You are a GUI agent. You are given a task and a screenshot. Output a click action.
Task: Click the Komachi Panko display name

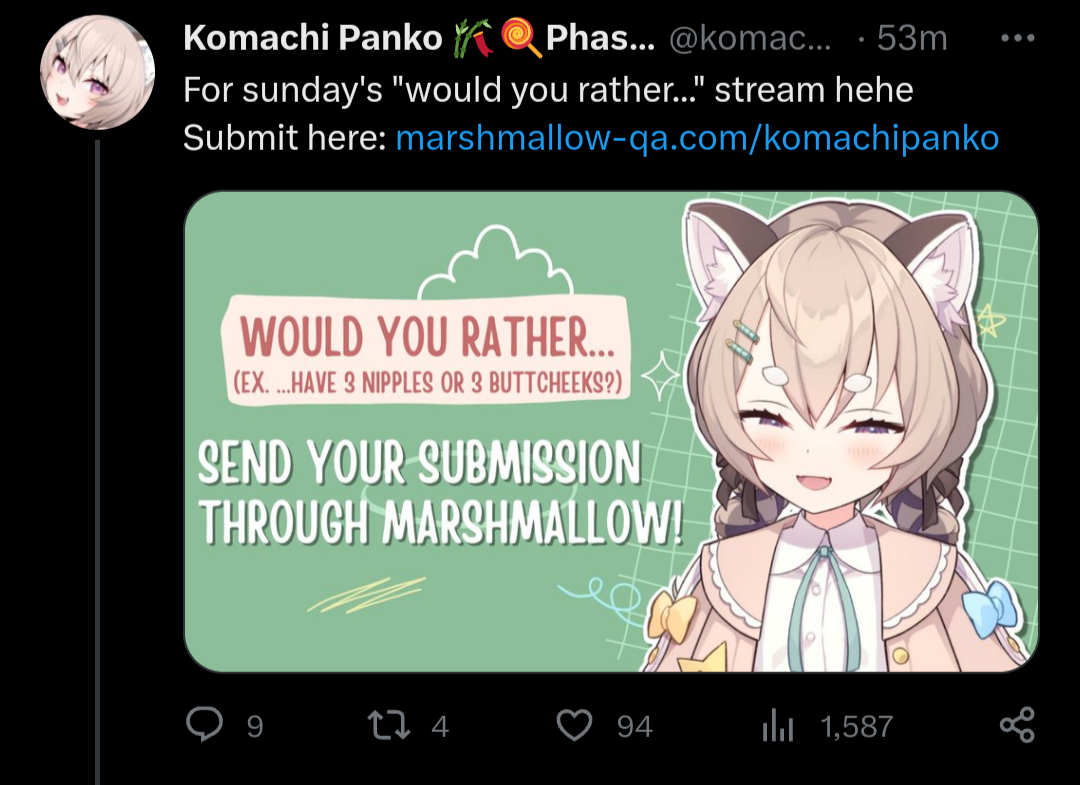pyautogui.click(x=313, y=38)
